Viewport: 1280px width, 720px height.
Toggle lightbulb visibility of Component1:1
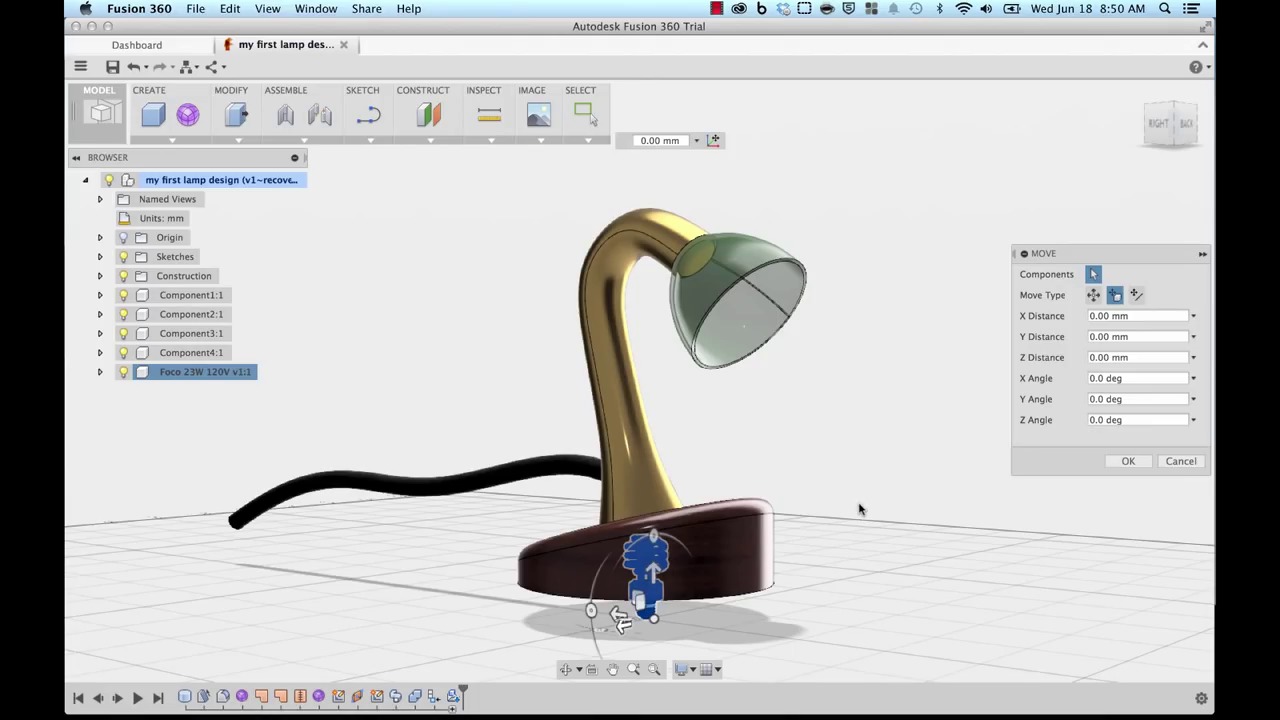pyautogui.click(x=123, y=295)
